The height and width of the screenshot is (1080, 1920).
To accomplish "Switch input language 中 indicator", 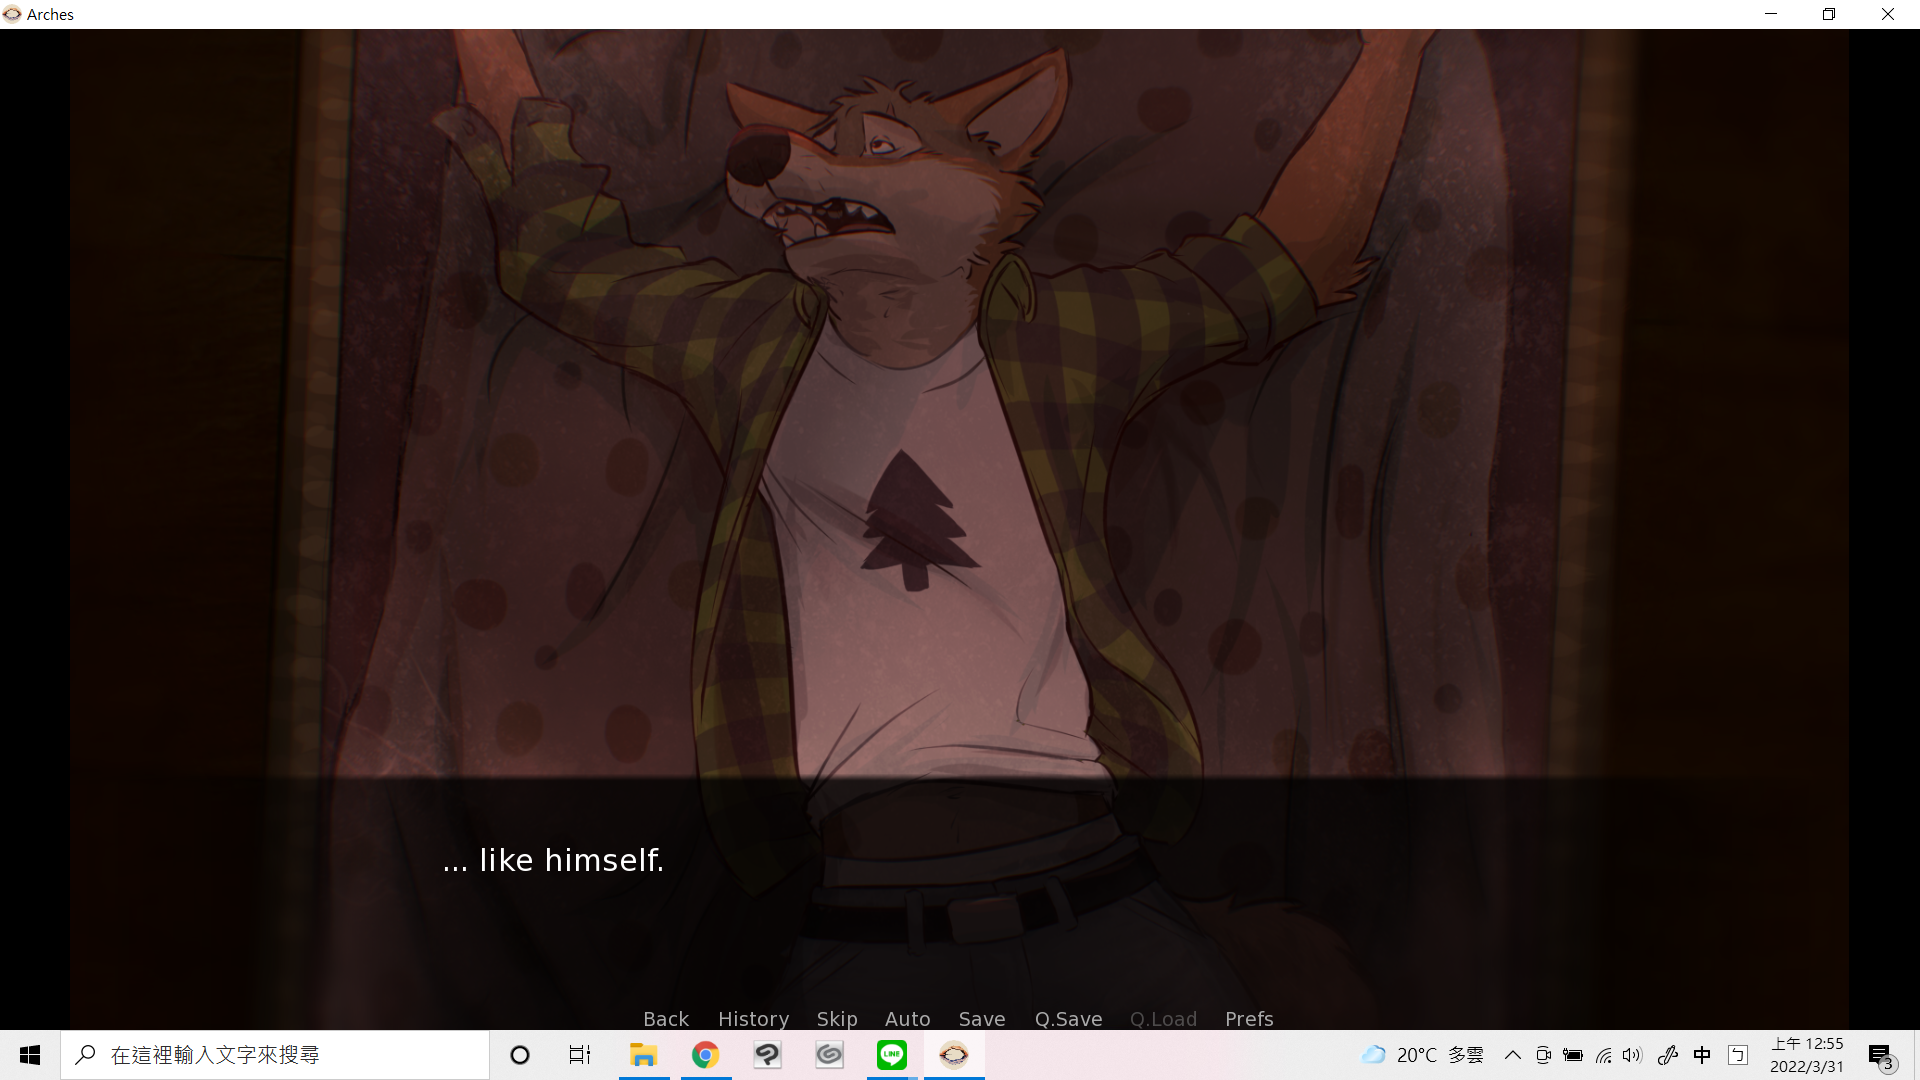I will click(1702, 1055).
